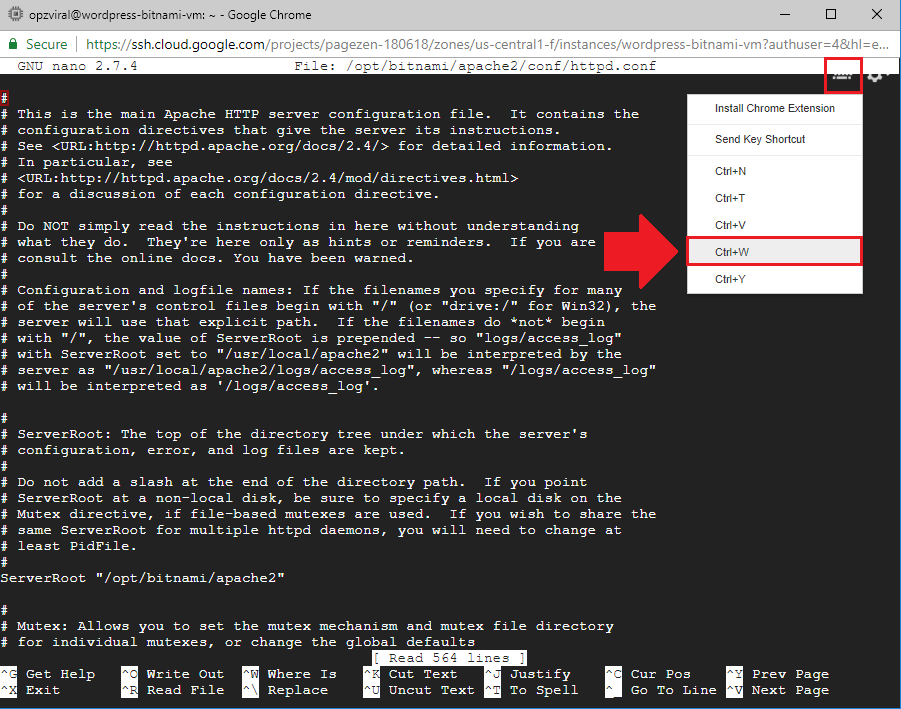The width and height of the screenshot is (901, 709).
Task: Click the ^K Cut Text shortcut
Action: point(410,674)
